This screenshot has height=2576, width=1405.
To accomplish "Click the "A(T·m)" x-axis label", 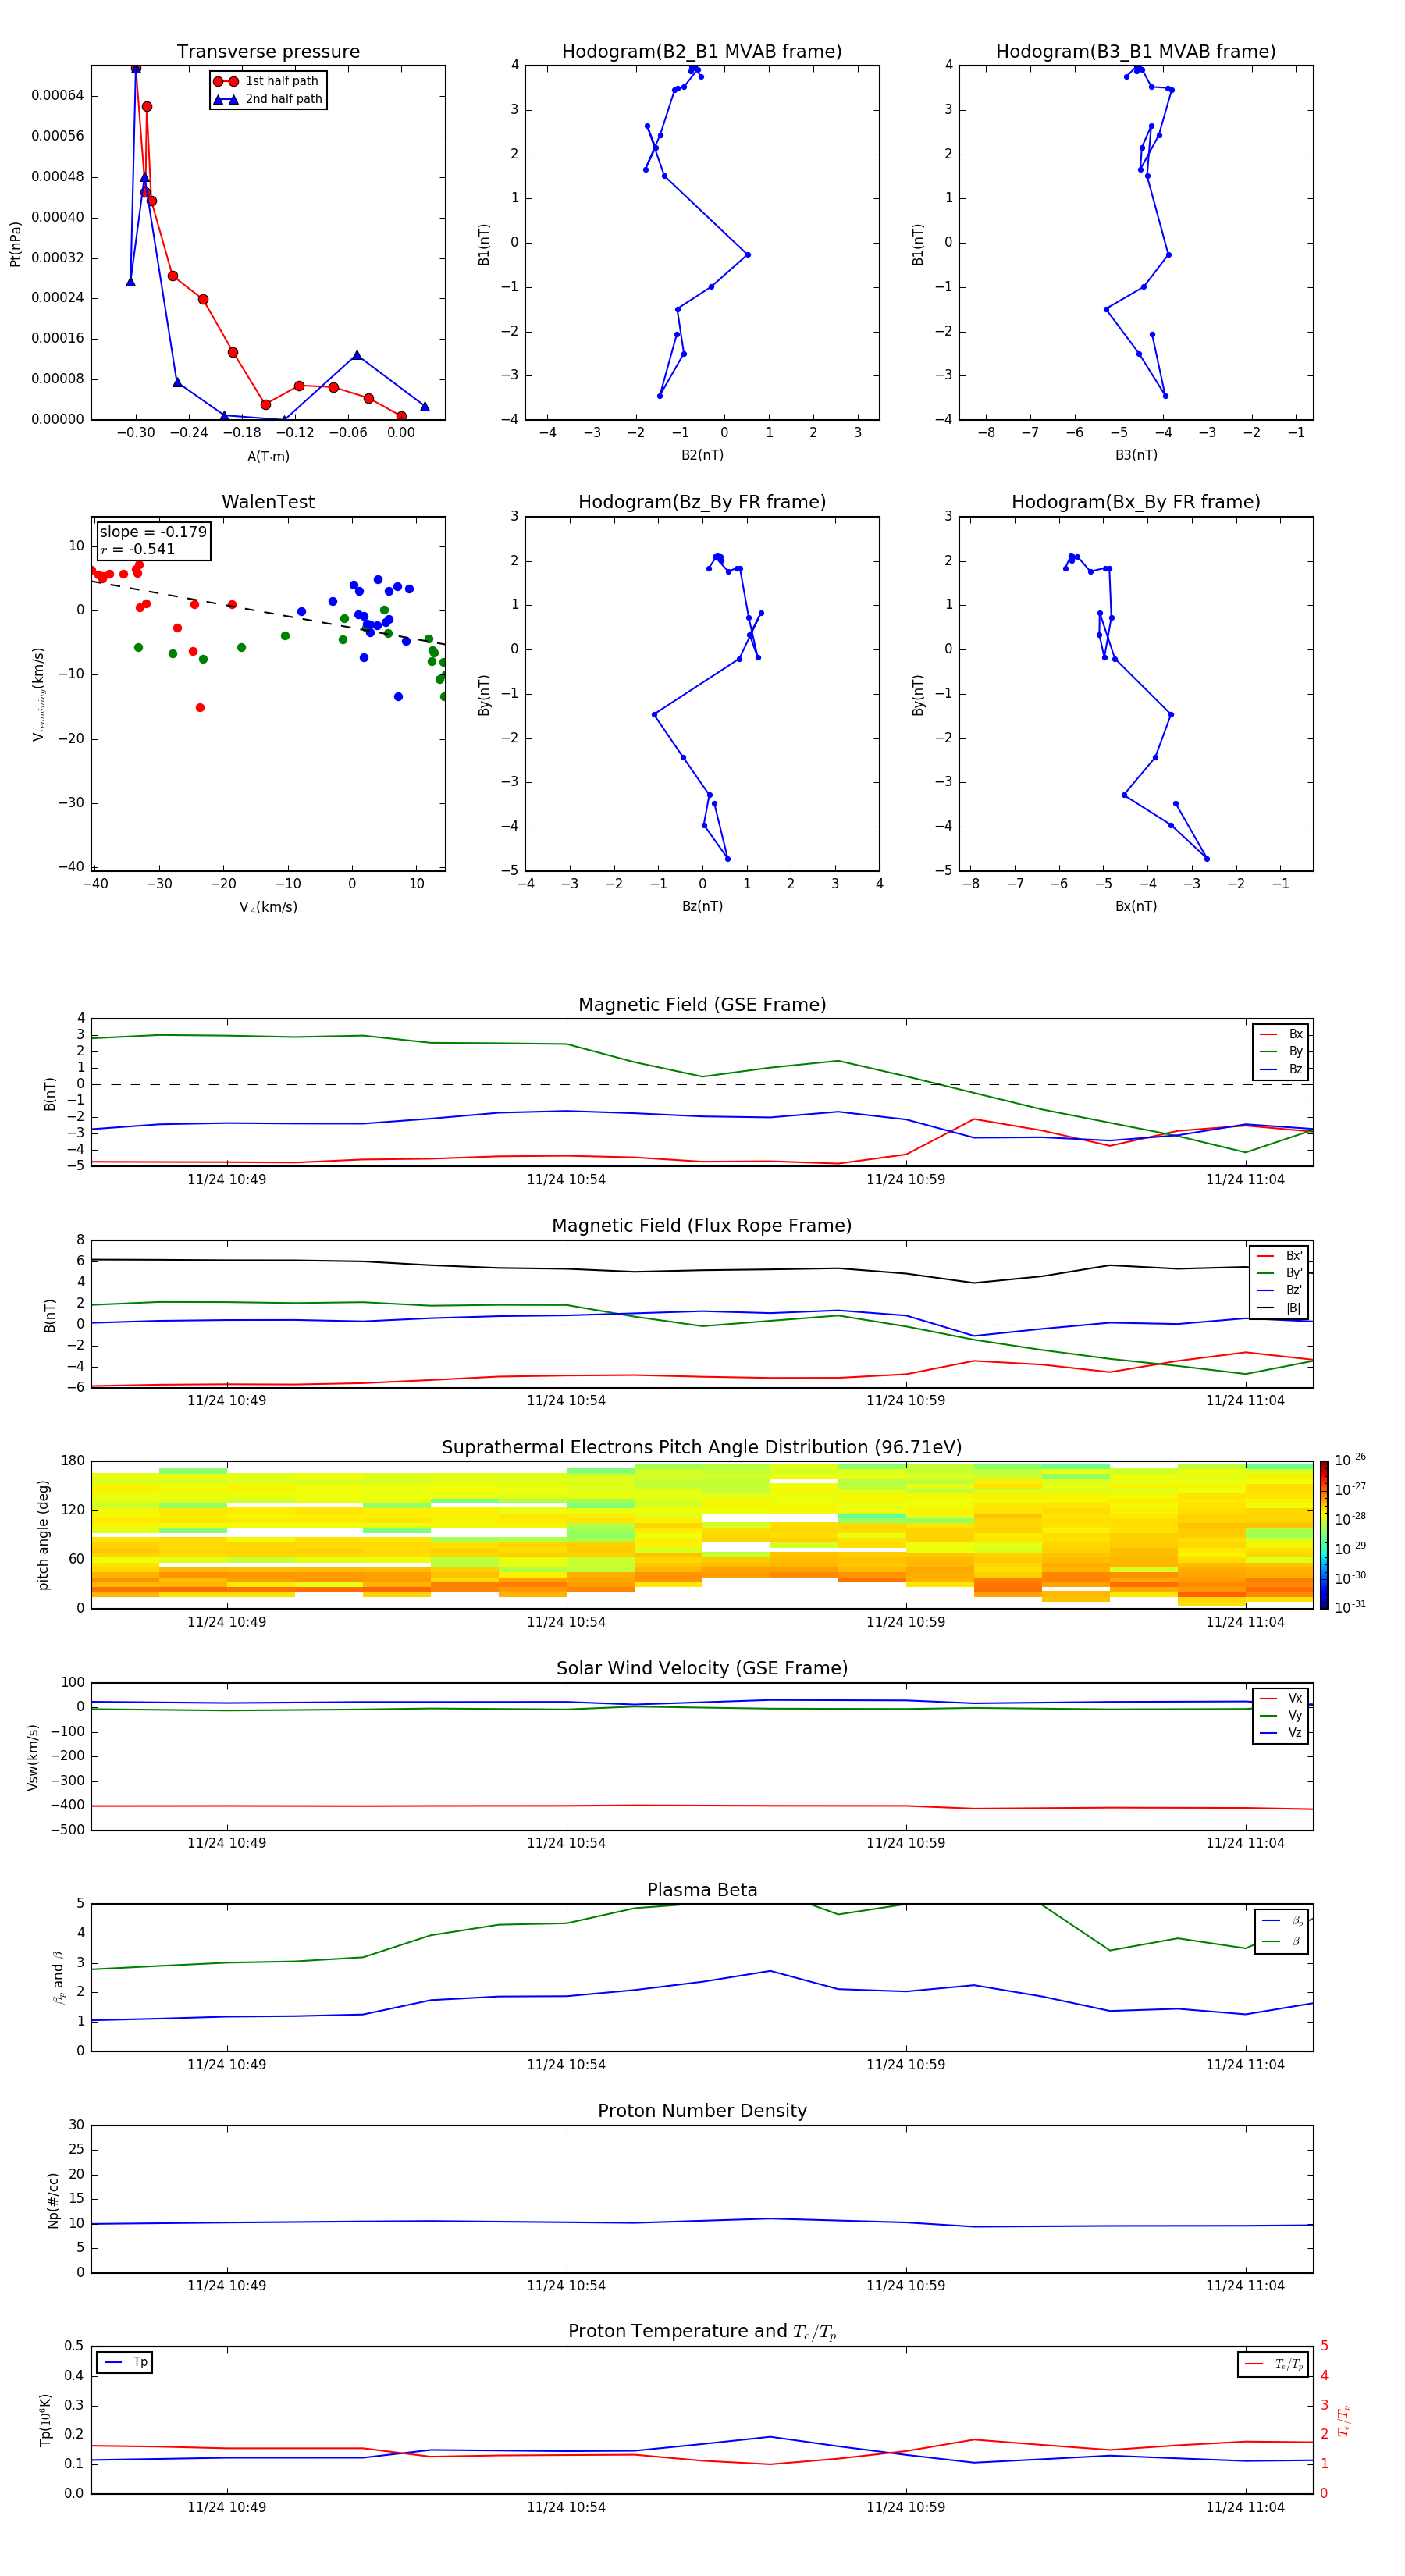I will (x=268, y=456).
